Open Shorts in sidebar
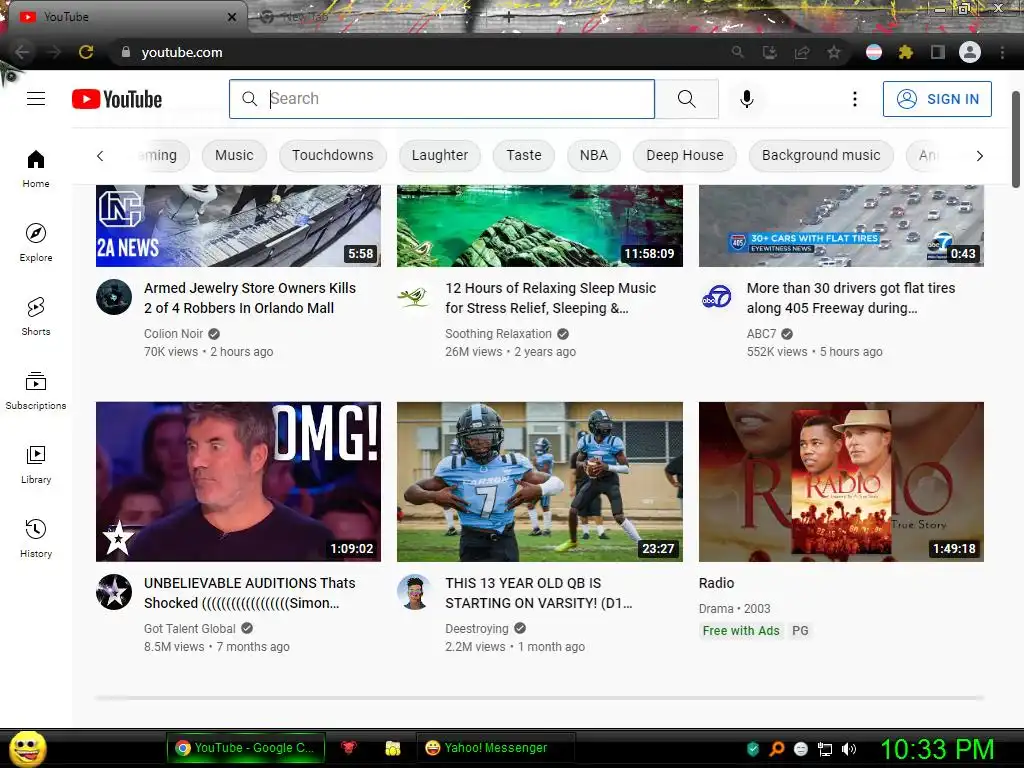1024x768 pixels. point(36,316)
